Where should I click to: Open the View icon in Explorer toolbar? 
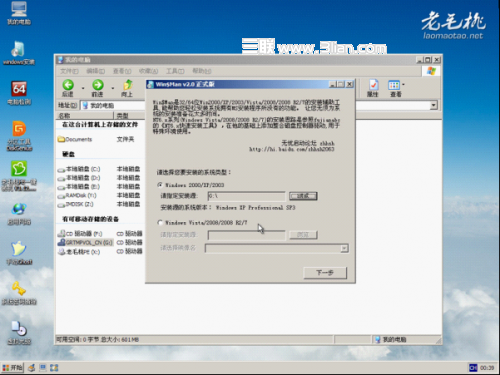[395, 89]
